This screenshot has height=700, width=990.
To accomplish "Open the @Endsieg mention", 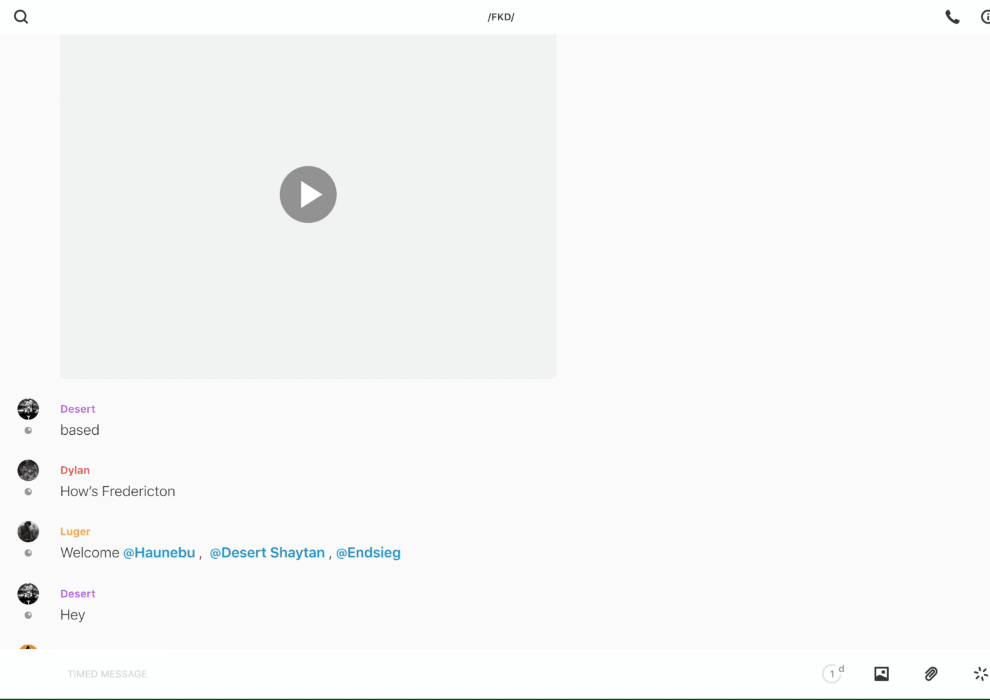I will 368,553.
